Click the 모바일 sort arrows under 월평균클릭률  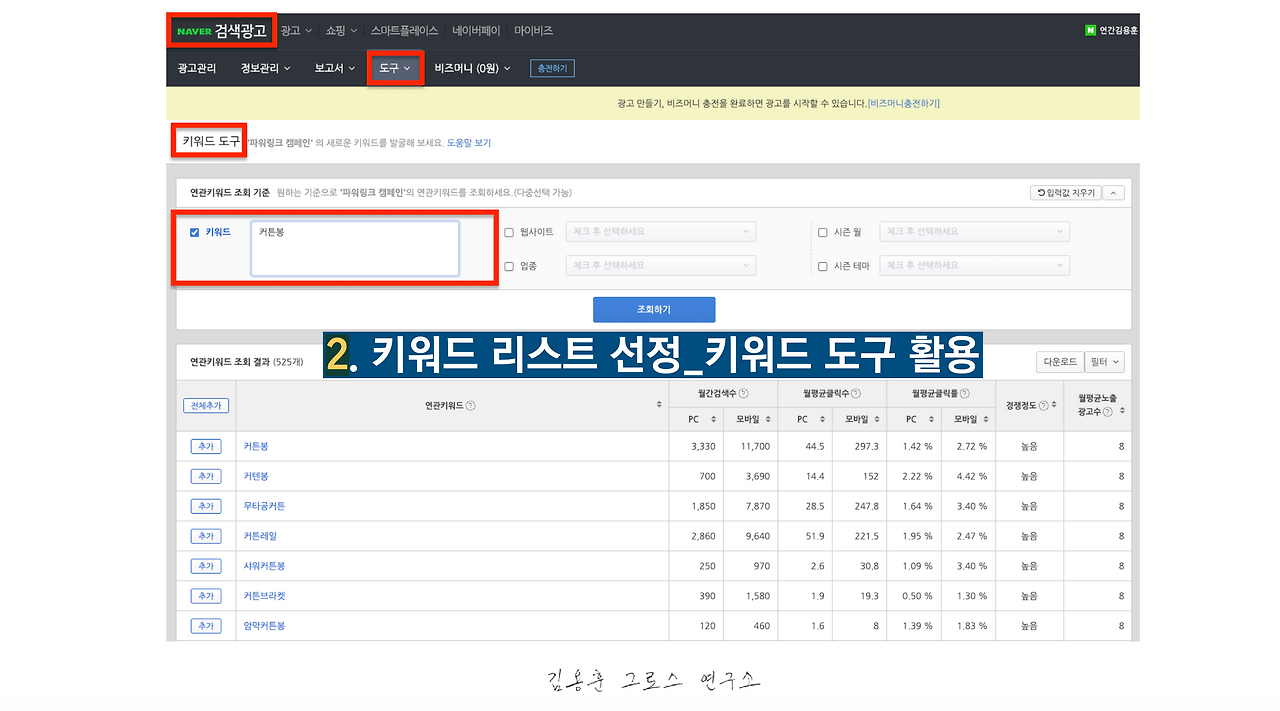987,419
